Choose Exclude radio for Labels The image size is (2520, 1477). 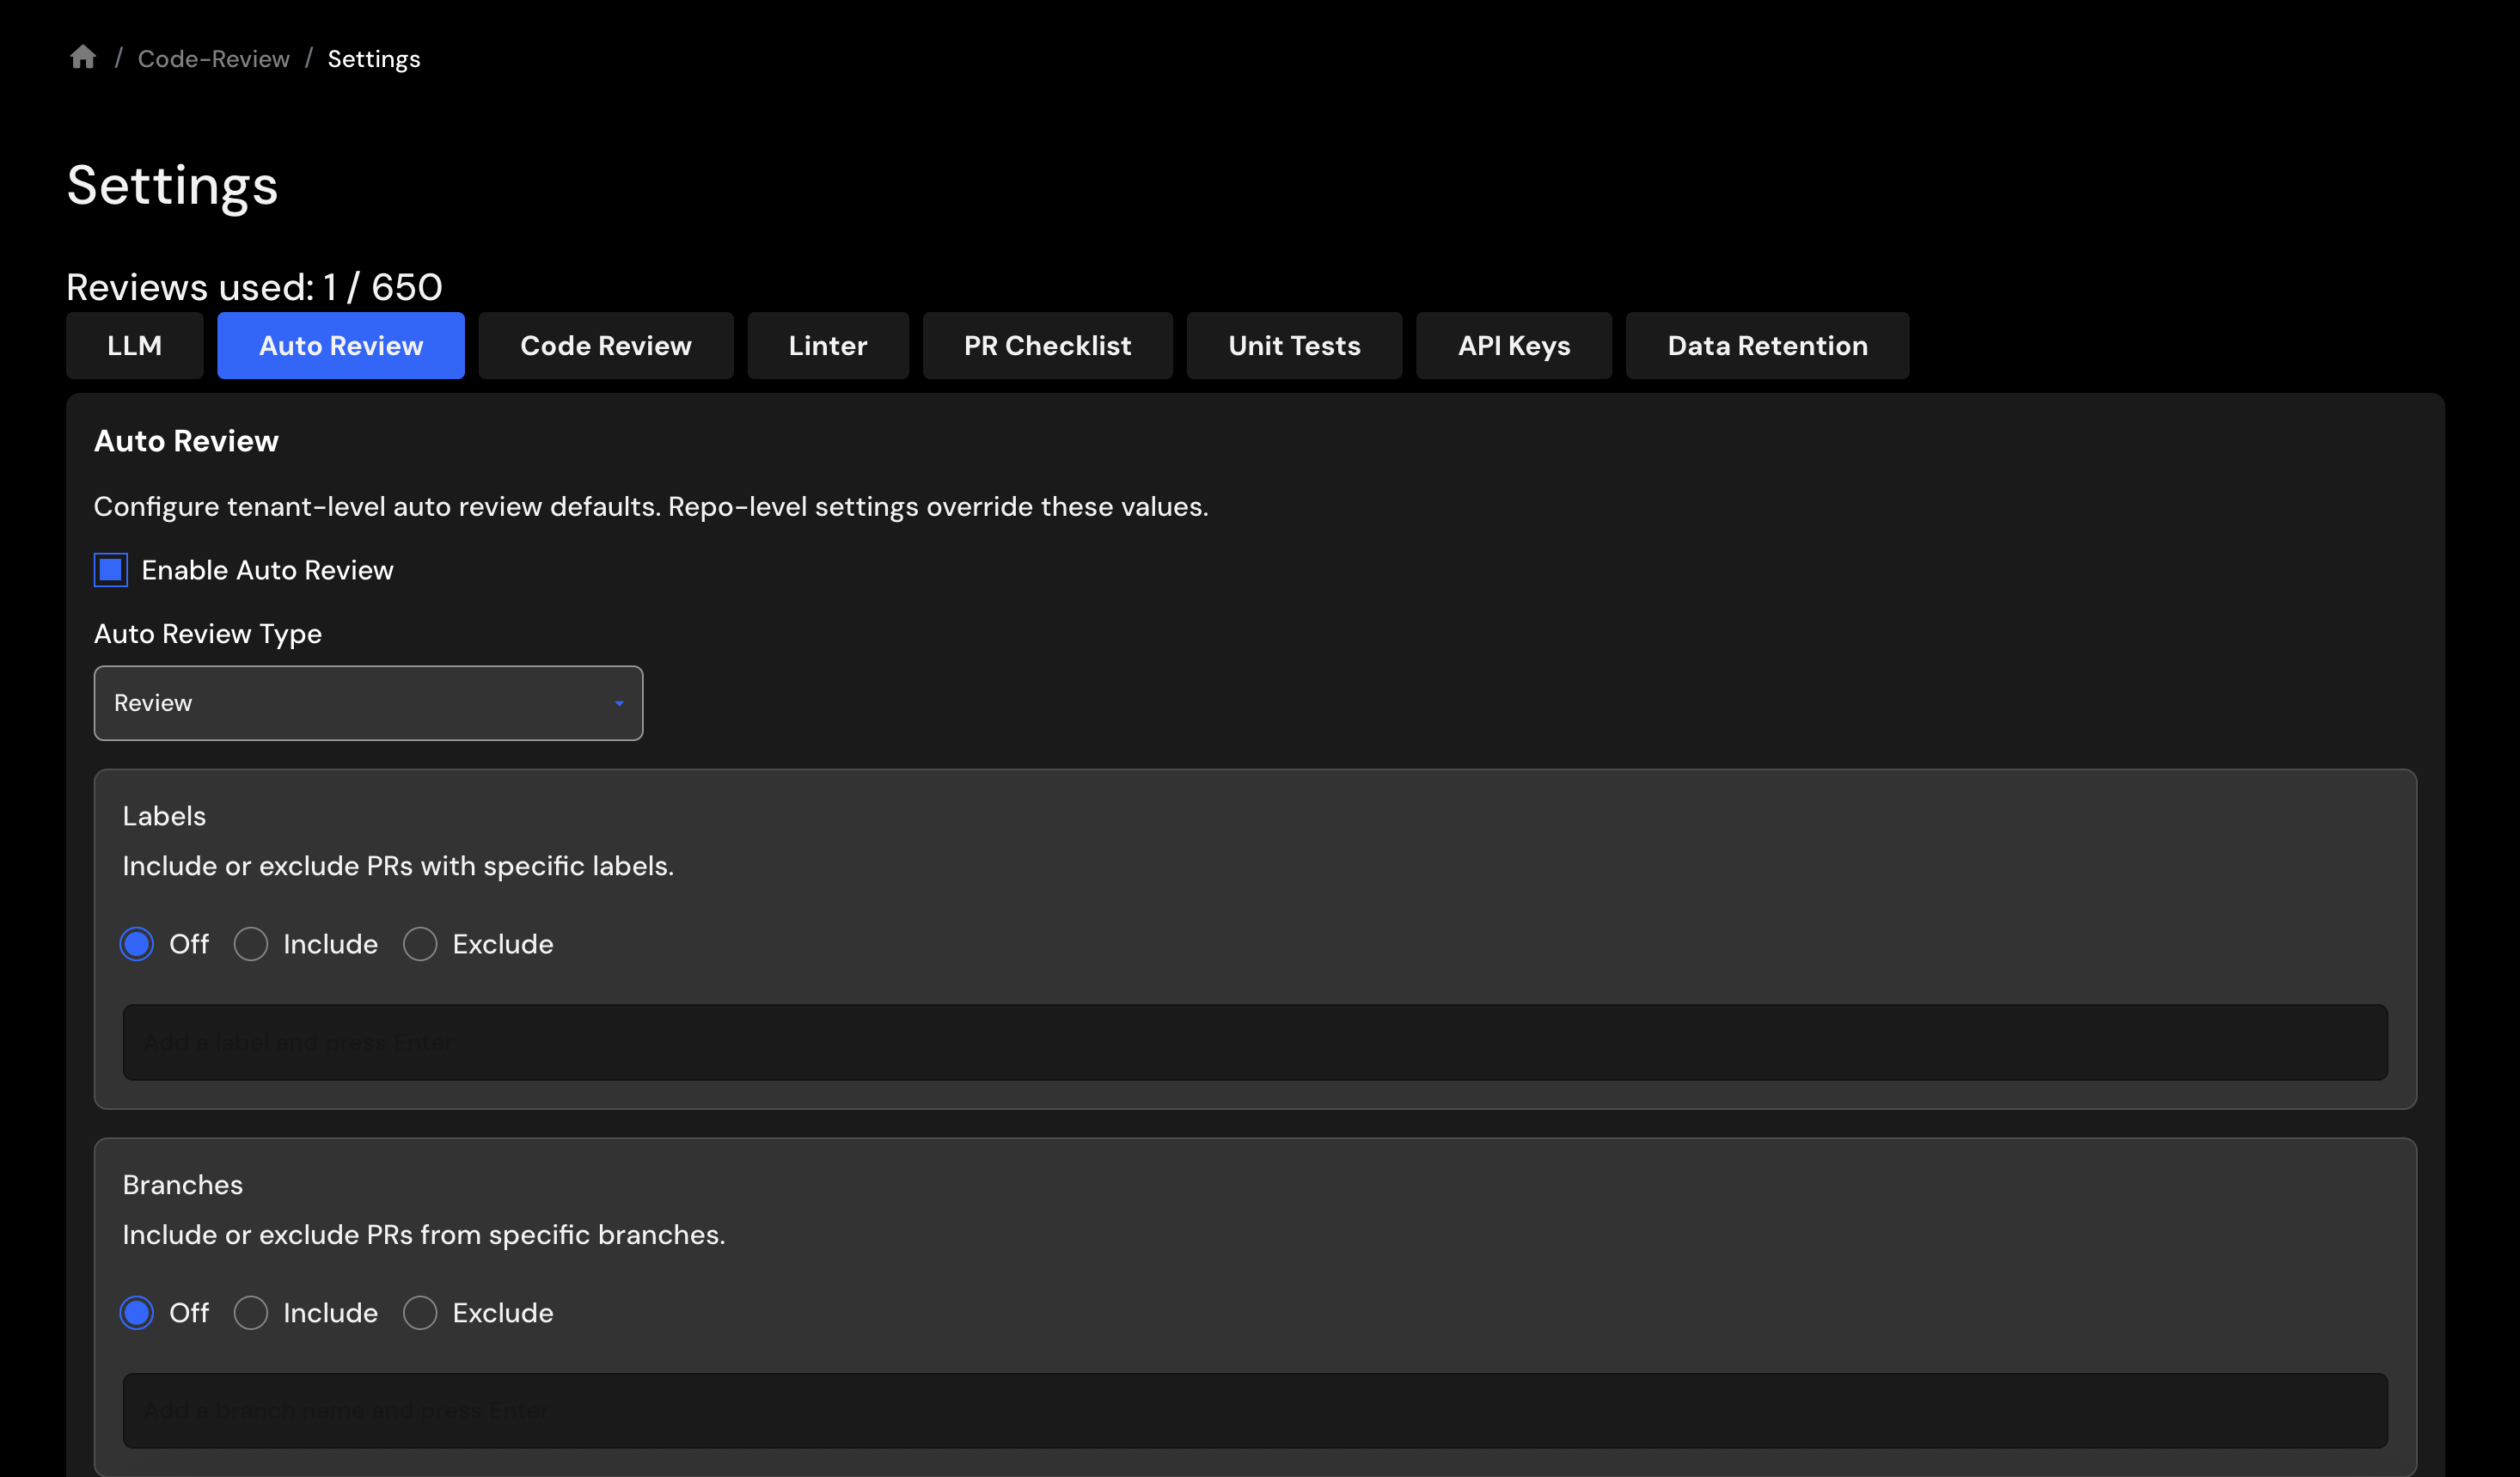(420, 944)
